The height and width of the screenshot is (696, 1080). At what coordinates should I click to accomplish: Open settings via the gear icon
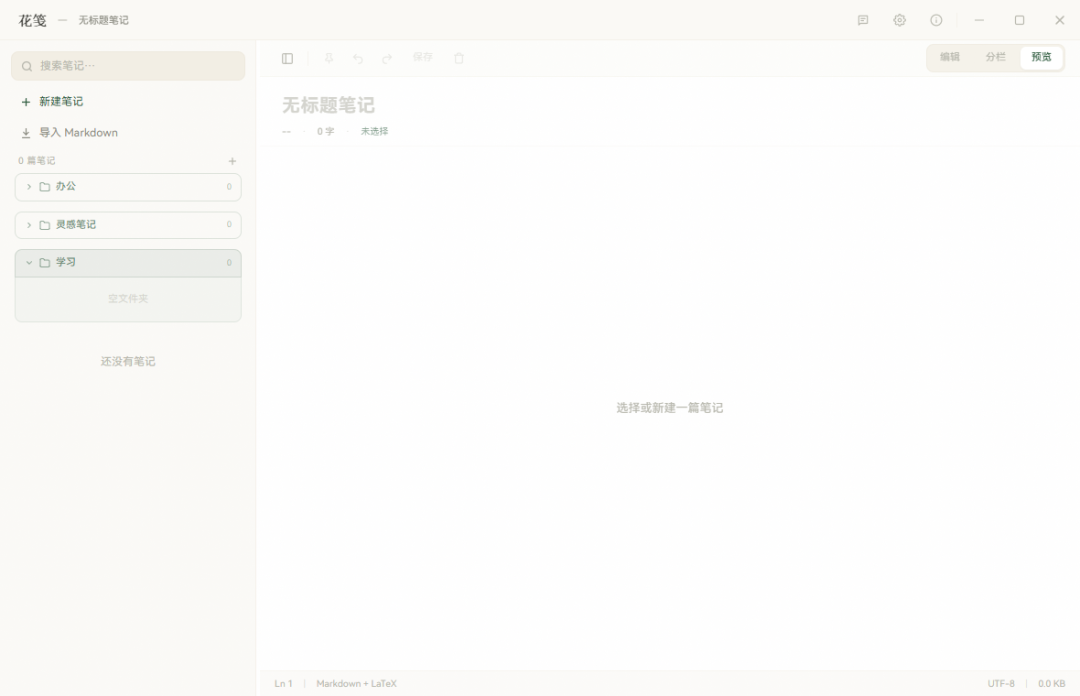pyautogui.click(x=900, y=20)
